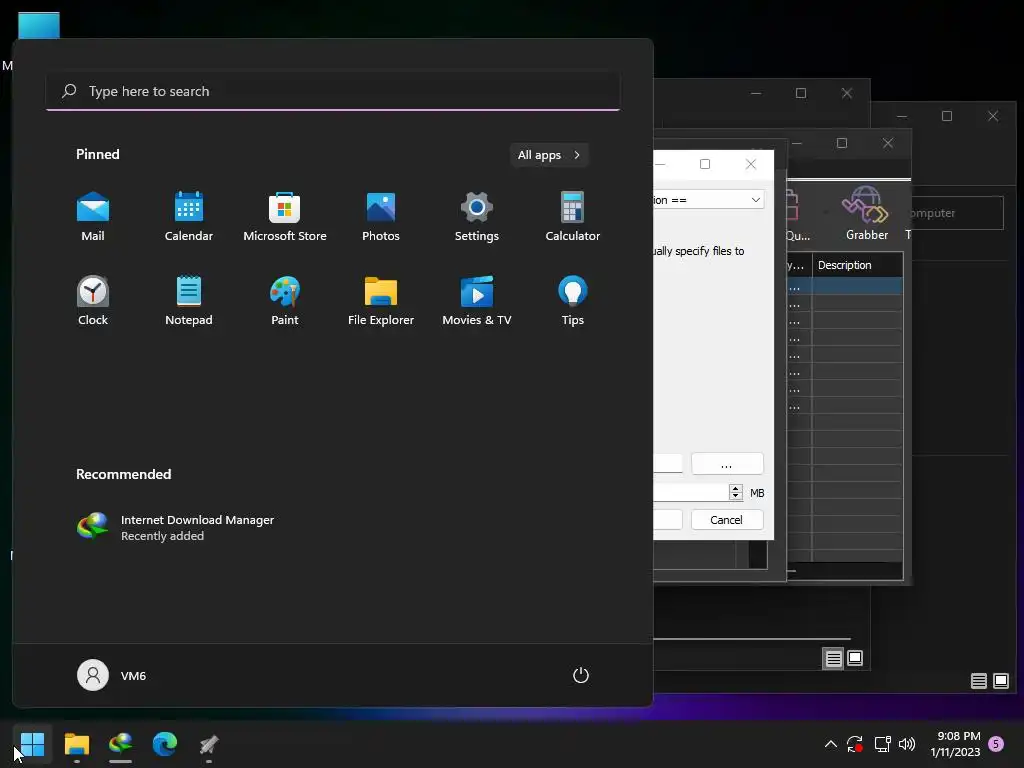Open recommended Internet Download Manager

click(x=175, y=527)
